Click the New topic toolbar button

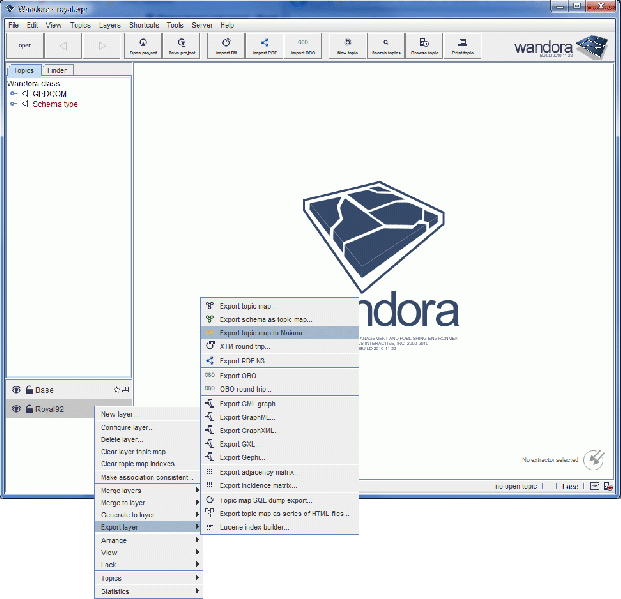[x=347, y=46]
